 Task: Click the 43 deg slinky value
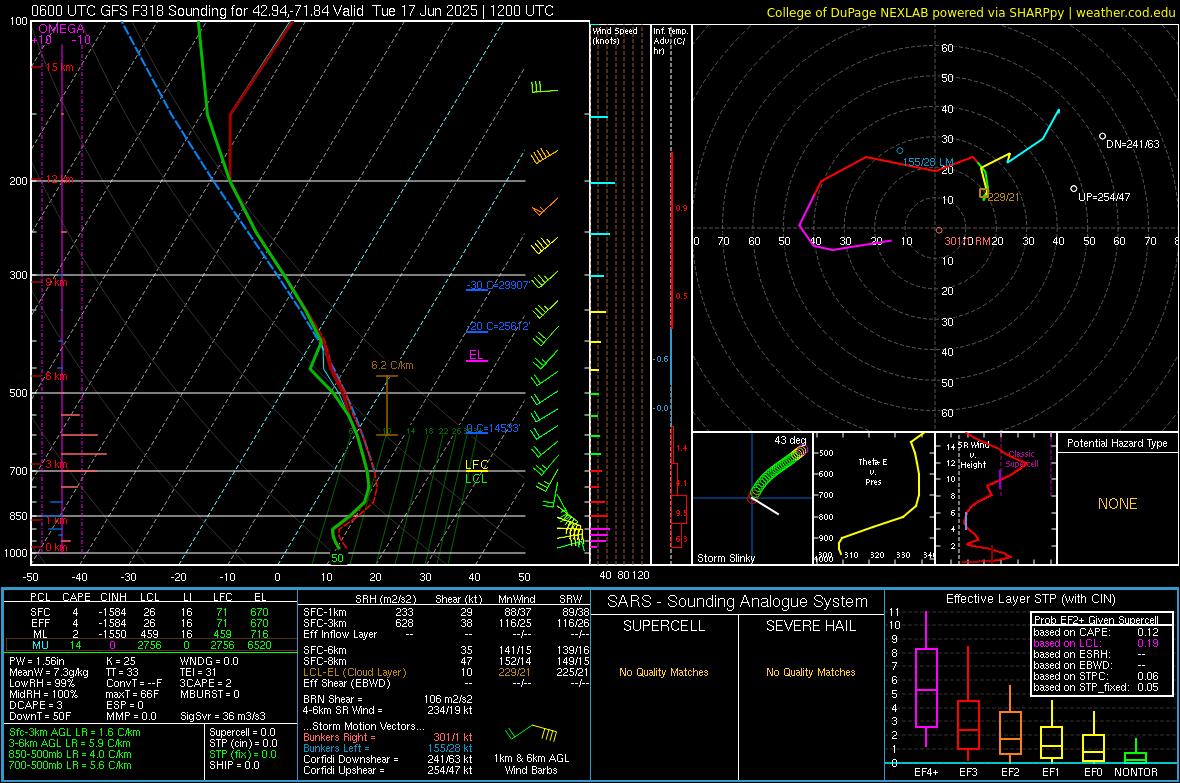coord(790,440)
